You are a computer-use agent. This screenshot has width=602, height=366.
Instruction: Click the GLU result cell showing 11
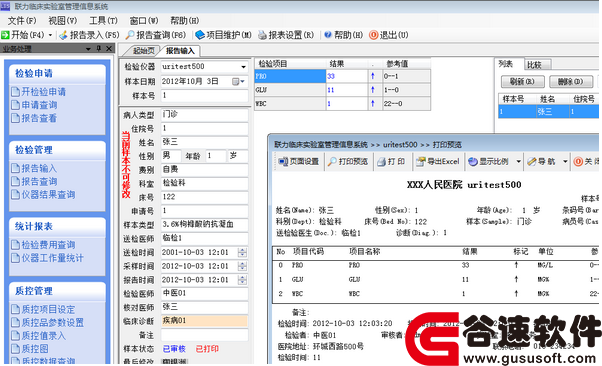pyautogui.click(x=347, y=90)
